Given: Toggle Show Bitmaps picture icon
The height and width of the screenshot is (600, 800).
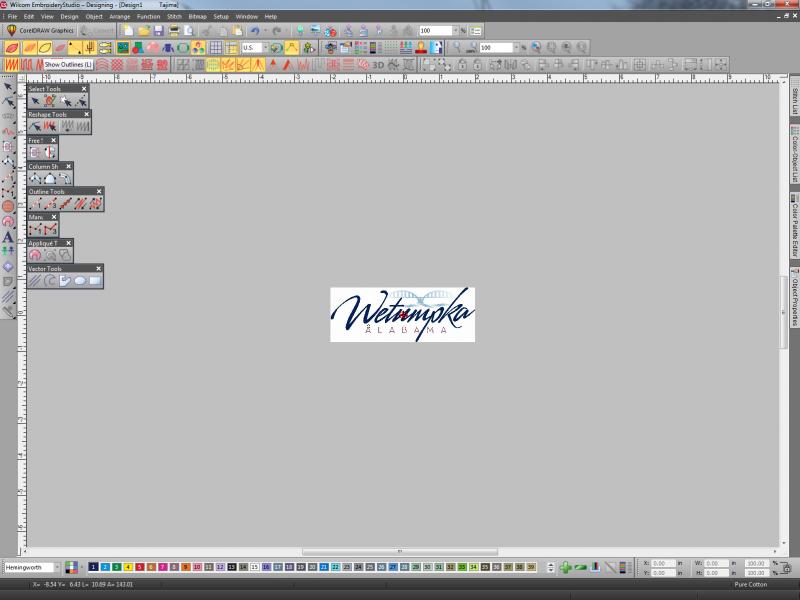Looking at the screenshot, I should 122,48.
